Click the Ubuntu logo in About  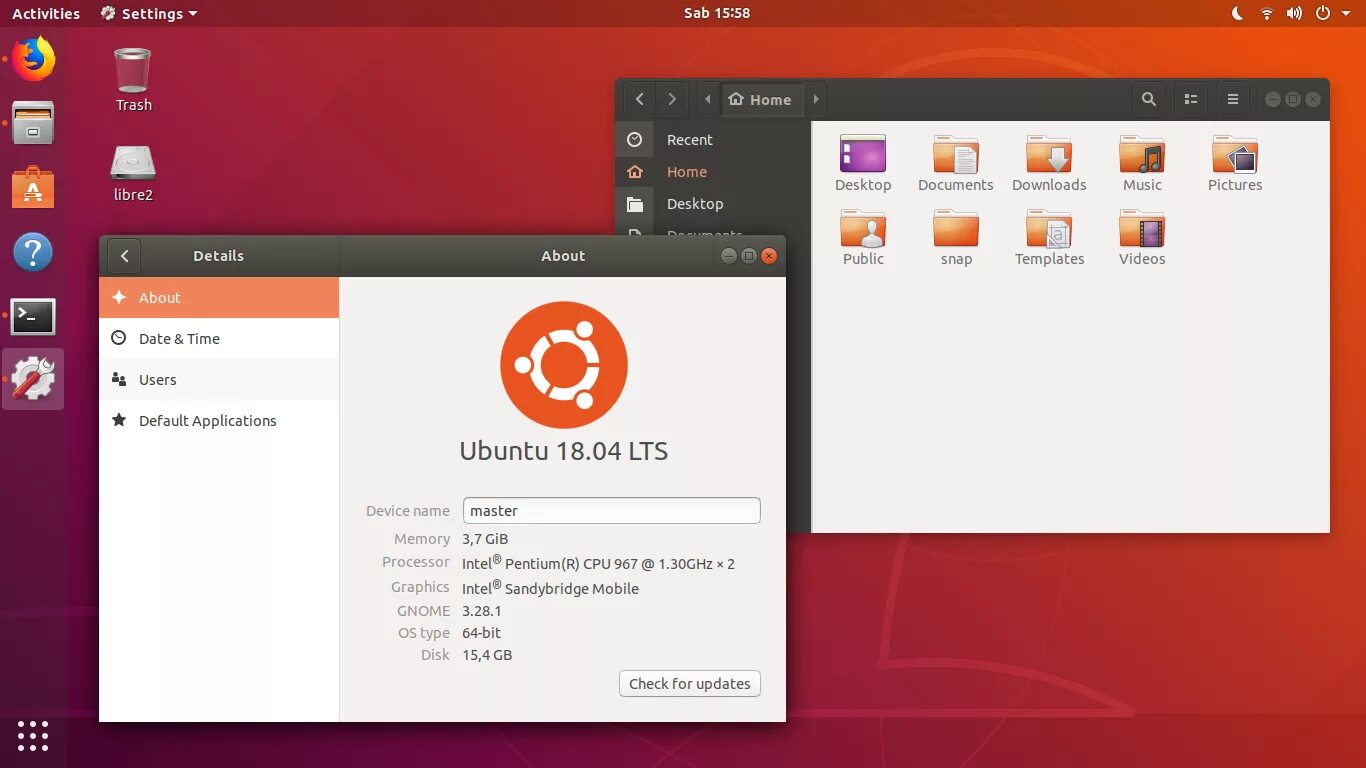coord(564,365)
